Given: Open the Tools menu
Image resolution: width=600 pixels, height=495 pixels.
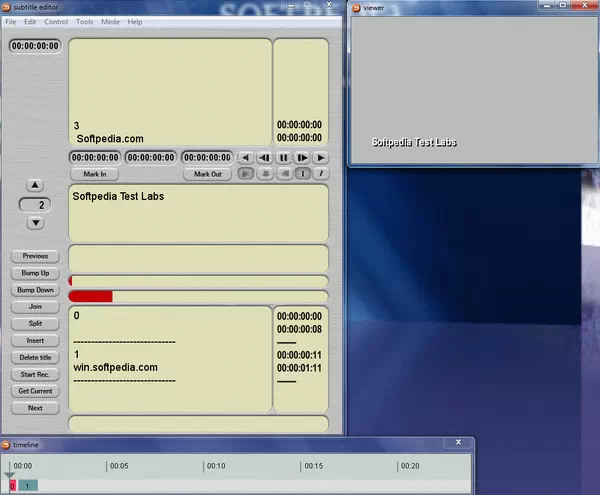Looking at the screenshot, I should tap(84, 22).
